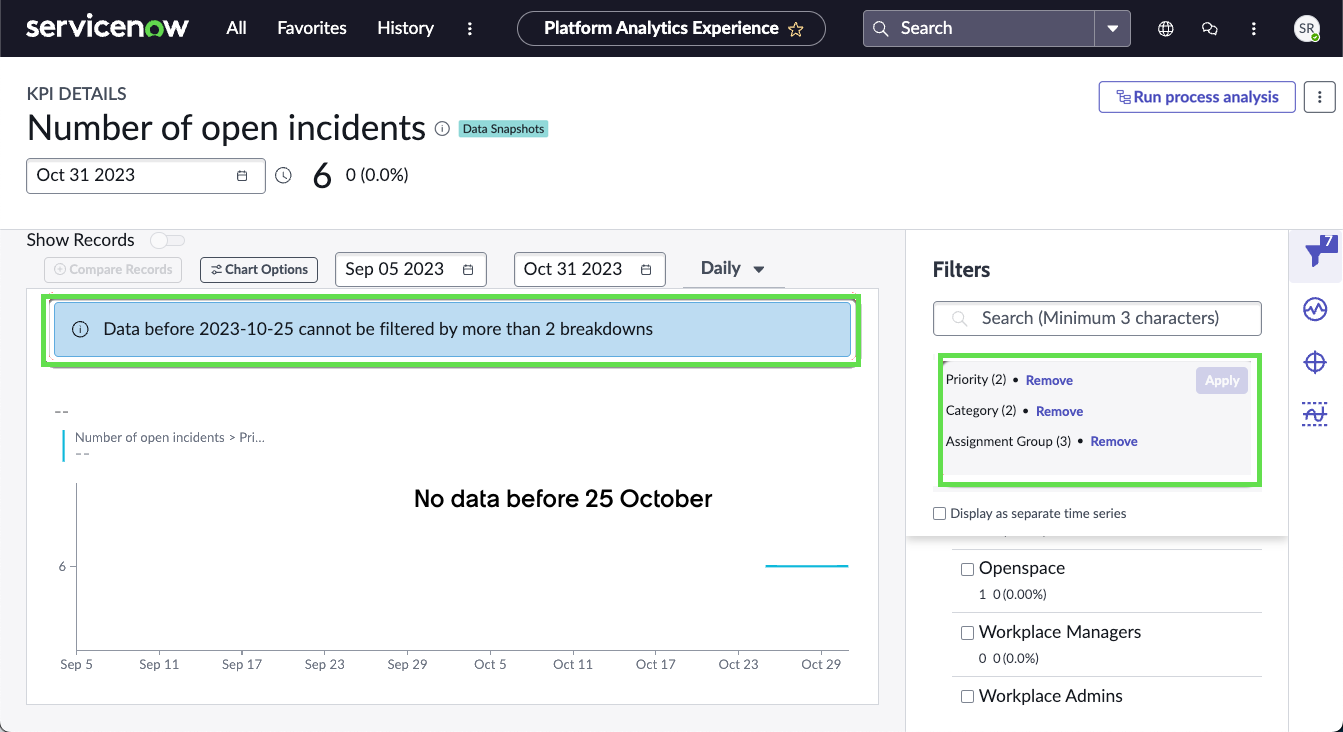This screenshot has width=1343, height=732.
Task: Click the Sep 05 2023 start date field
Action: (x=411, y=269)
